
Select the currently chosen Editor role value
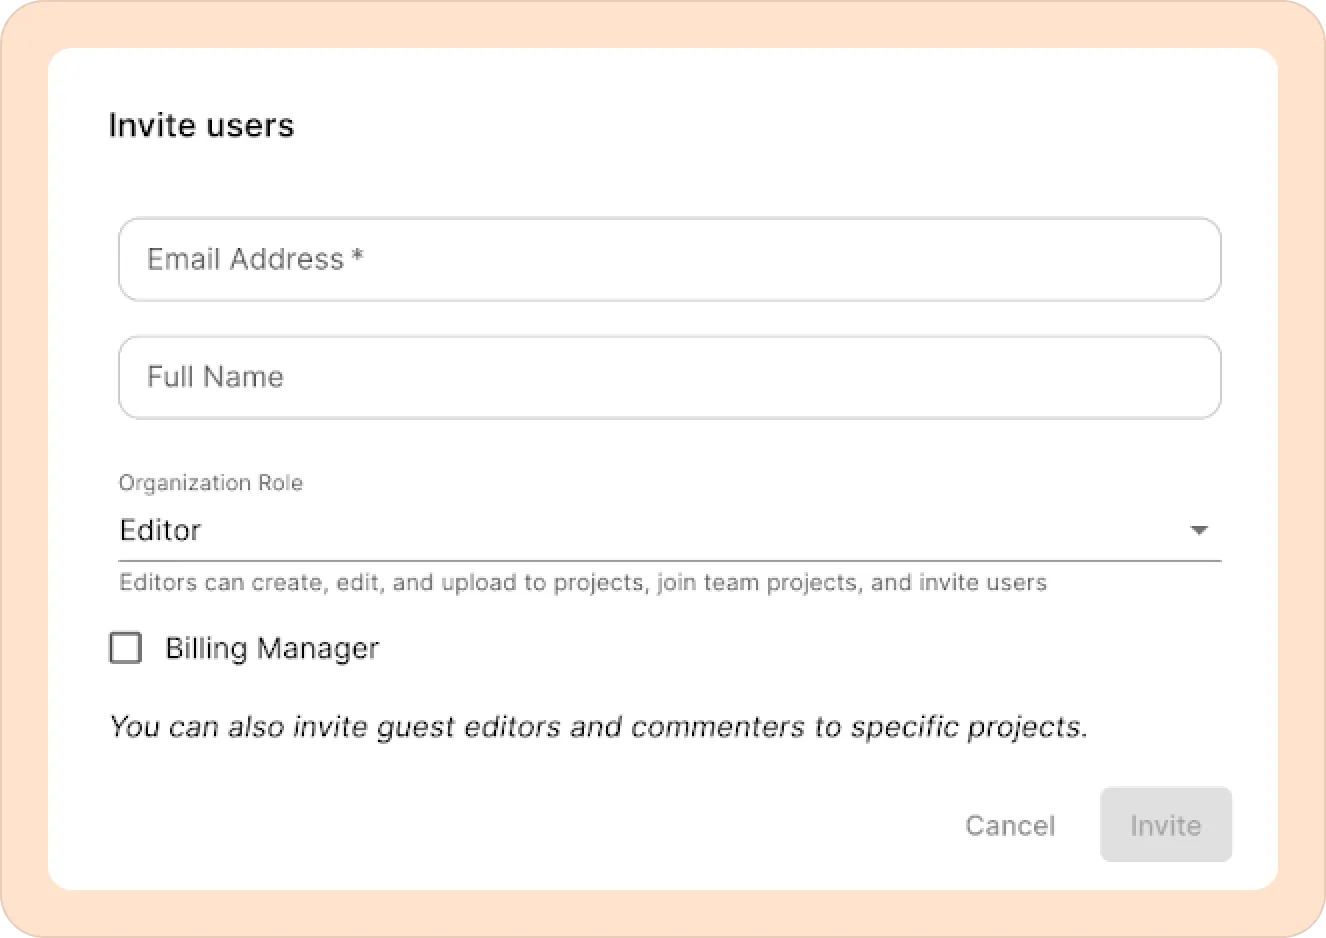pyautogui.click(x=160, y=530)
